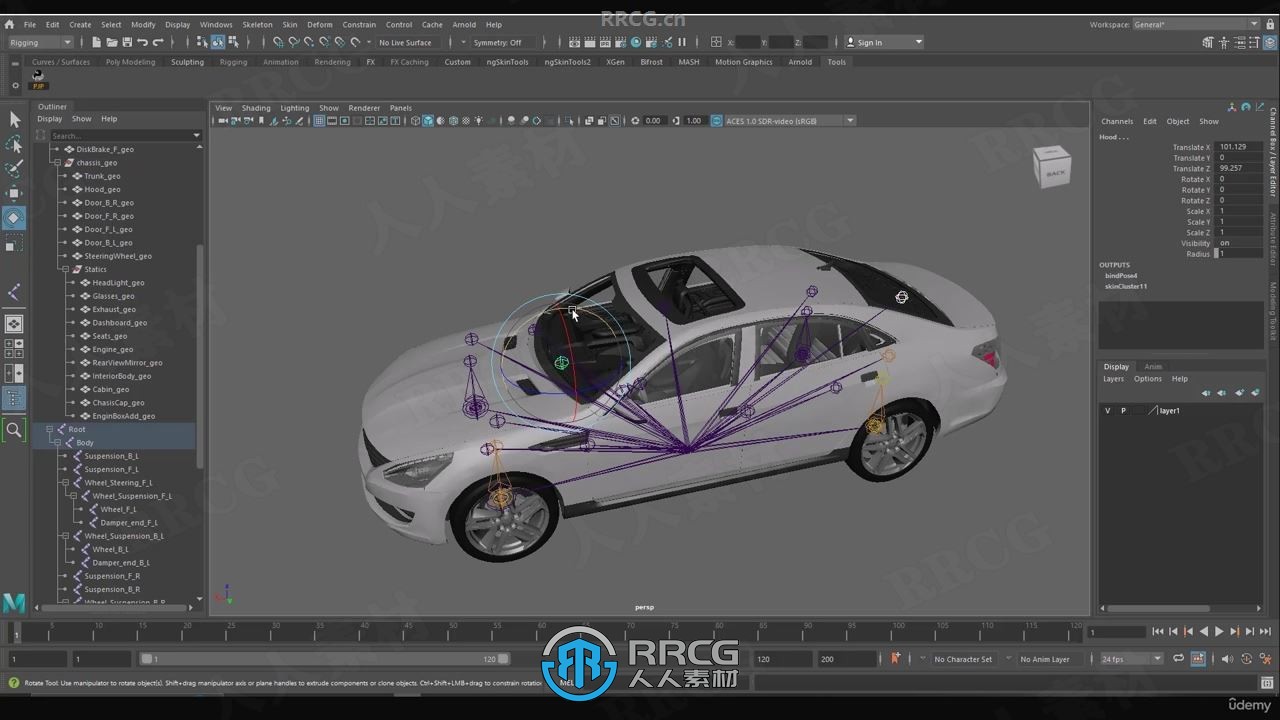Click the view cube BACK face
Screen dimensions: 1280x720
coord(1054,172)
